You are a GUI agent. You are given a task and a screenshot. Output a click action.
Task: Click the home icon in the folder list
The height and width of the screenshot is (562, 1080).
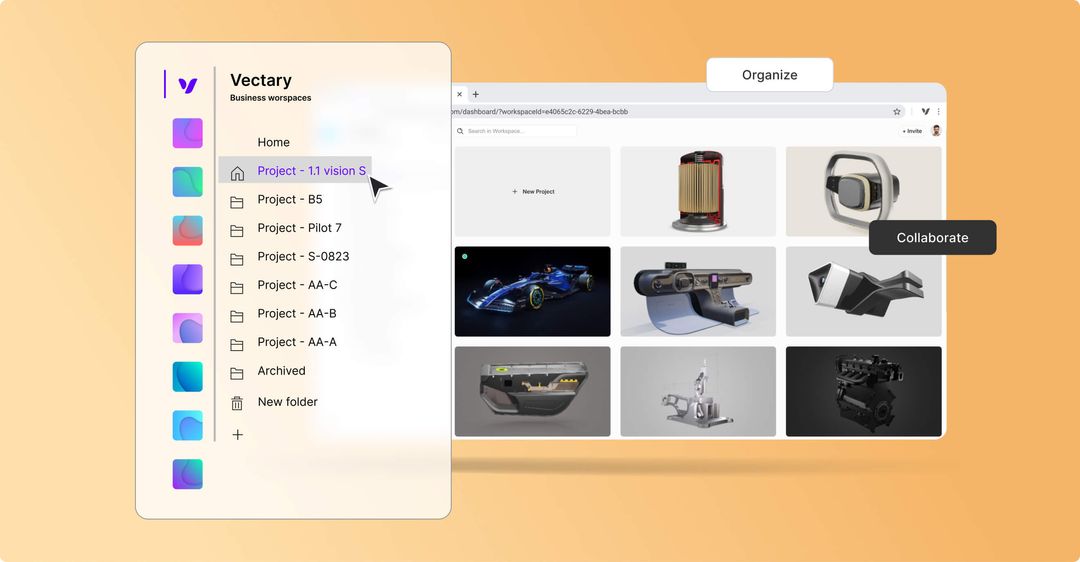(x=237, y=173)
